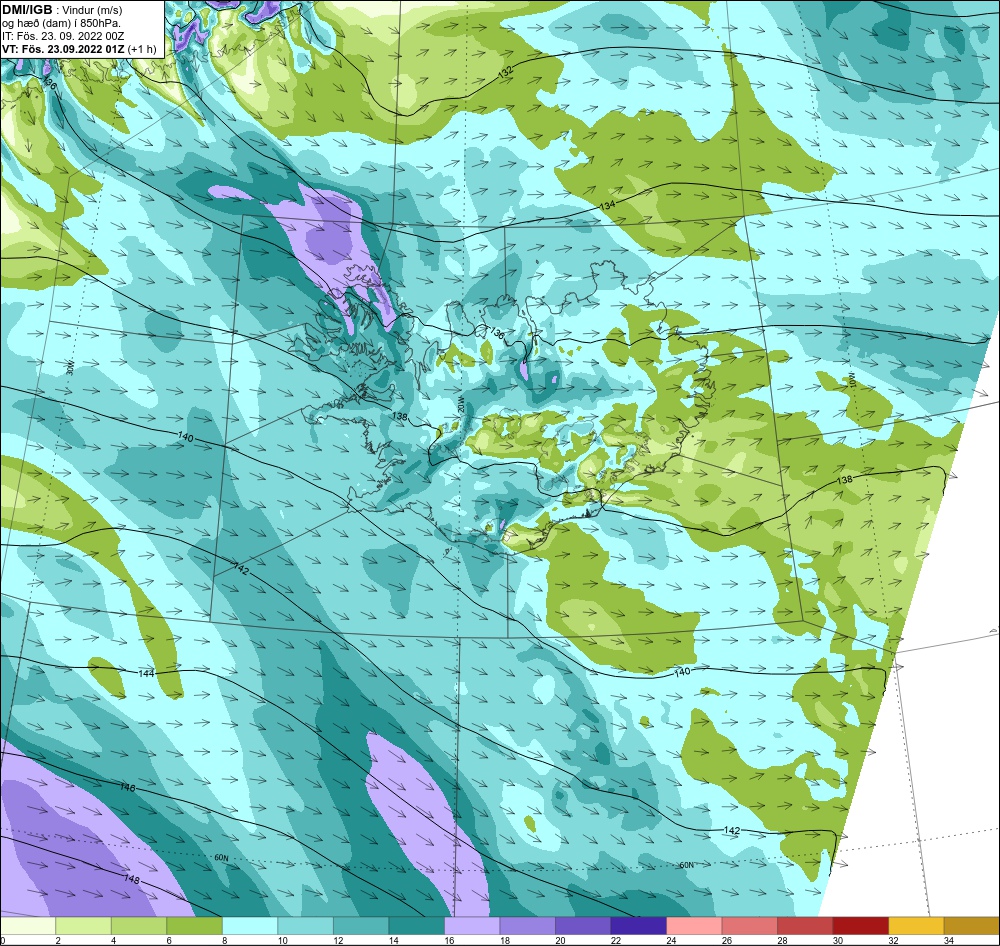The width and height of the screenshot is (1000, 946).
Task: Click the dark red 30–32 m/s legend swatch
Action: (x=860, y=926)
